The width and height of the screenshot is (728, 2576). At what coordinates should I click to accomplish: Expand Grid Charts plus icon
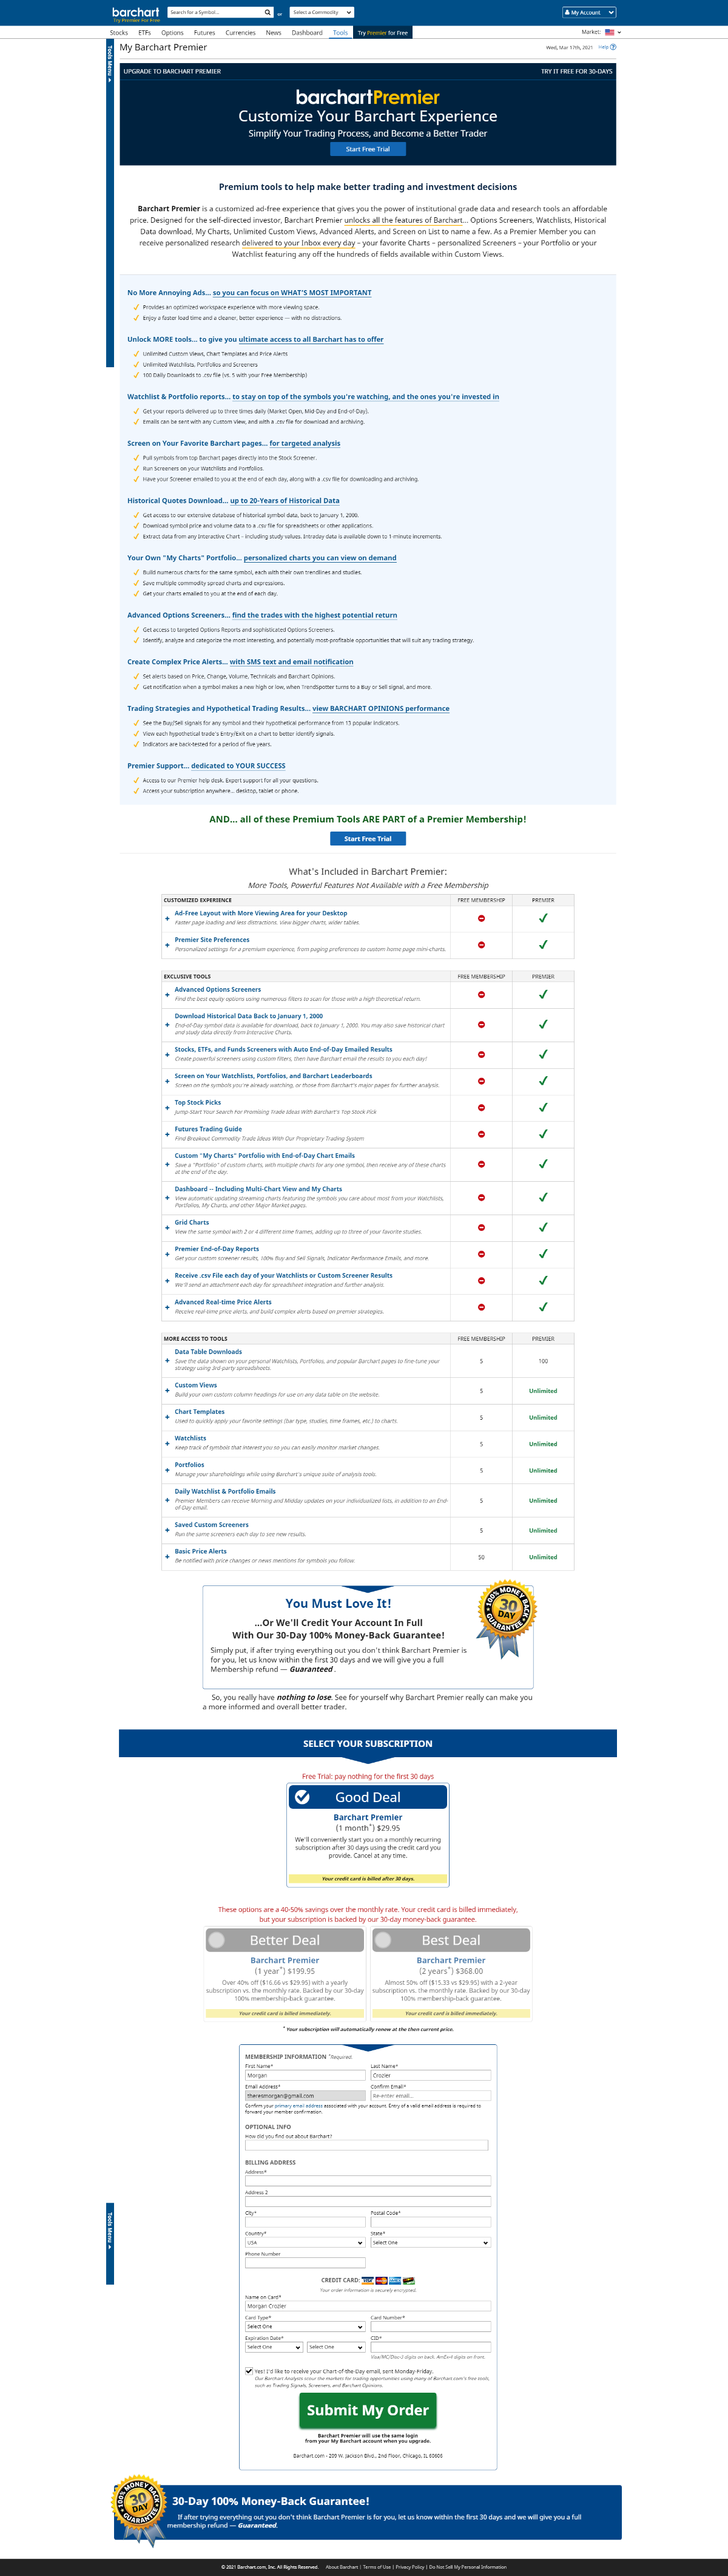pos(167,1227)
